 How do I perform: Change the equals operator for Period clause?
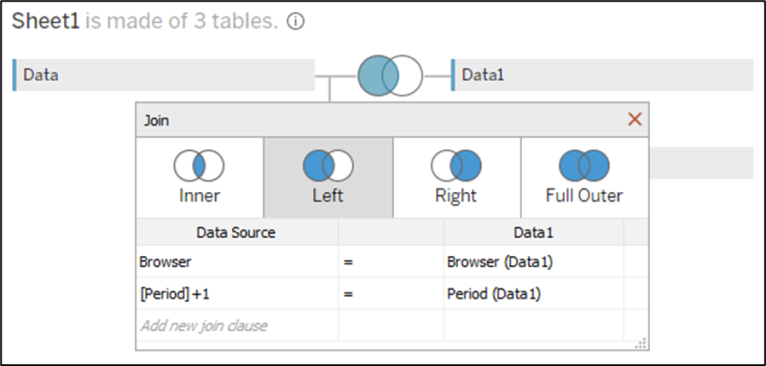click(x=391, y=294)
